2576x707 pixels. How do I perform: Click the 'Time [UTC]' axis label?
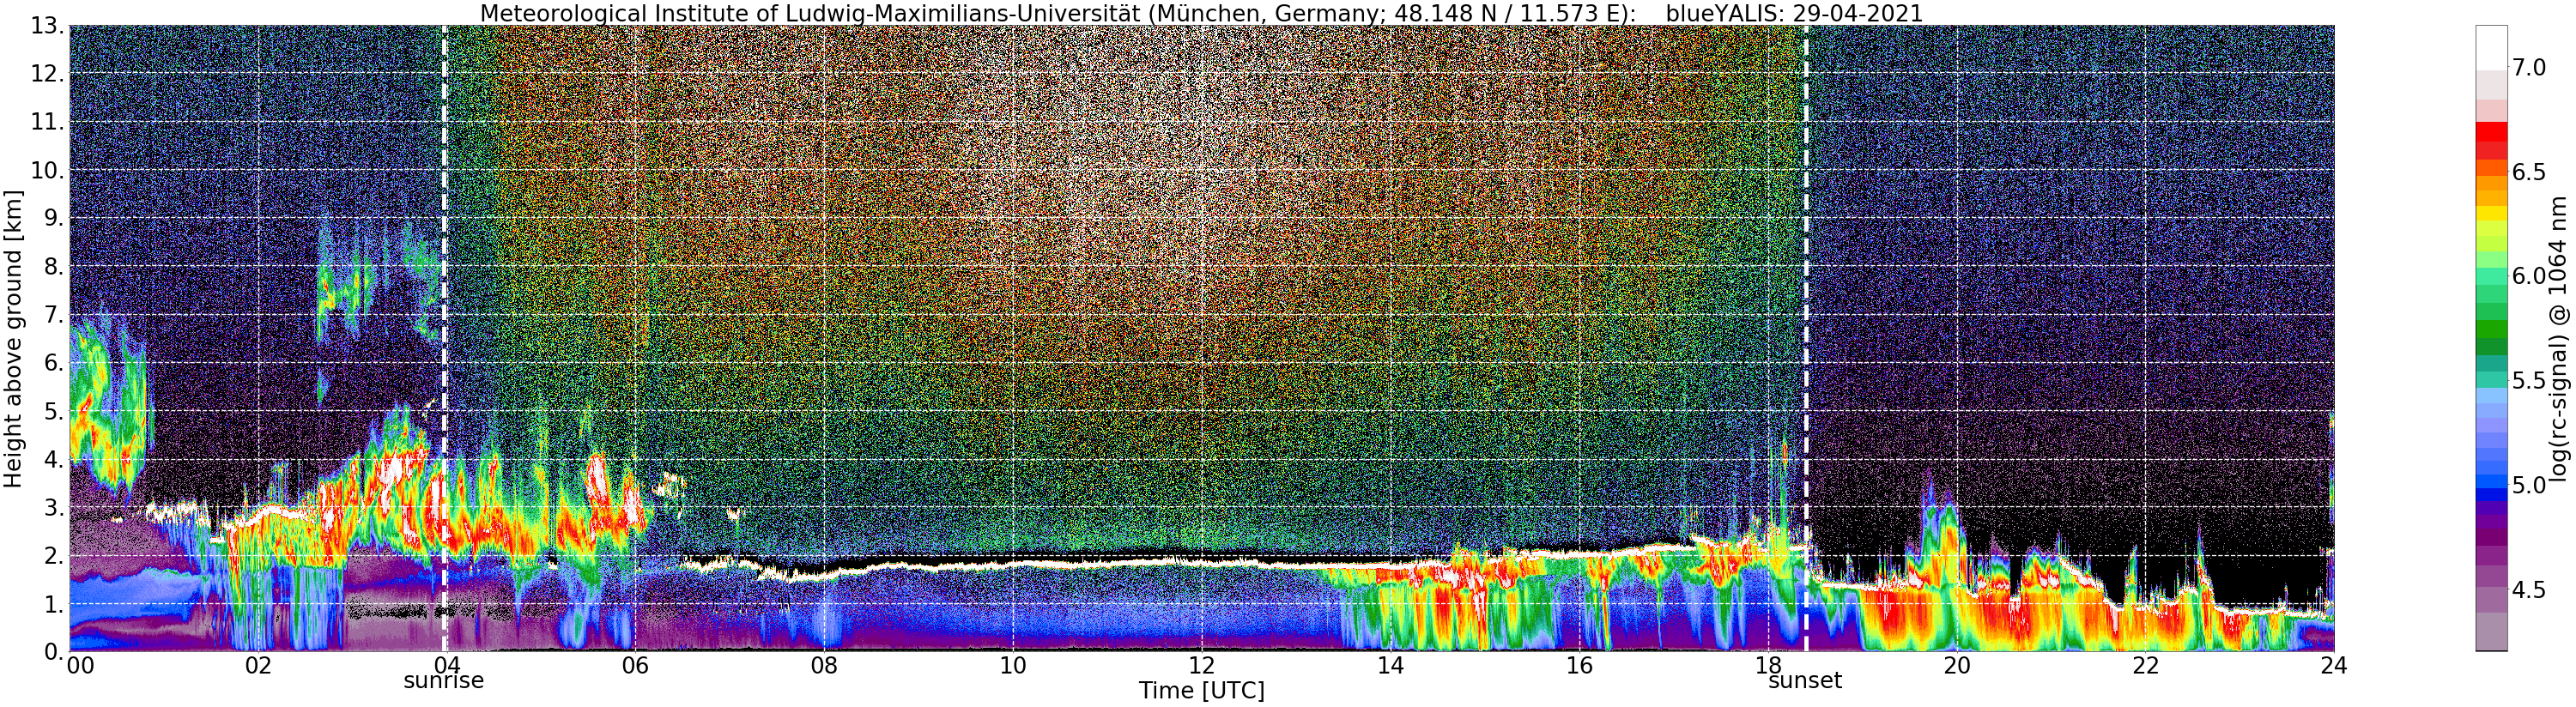pyautogui.click(x=1201, y=691)
